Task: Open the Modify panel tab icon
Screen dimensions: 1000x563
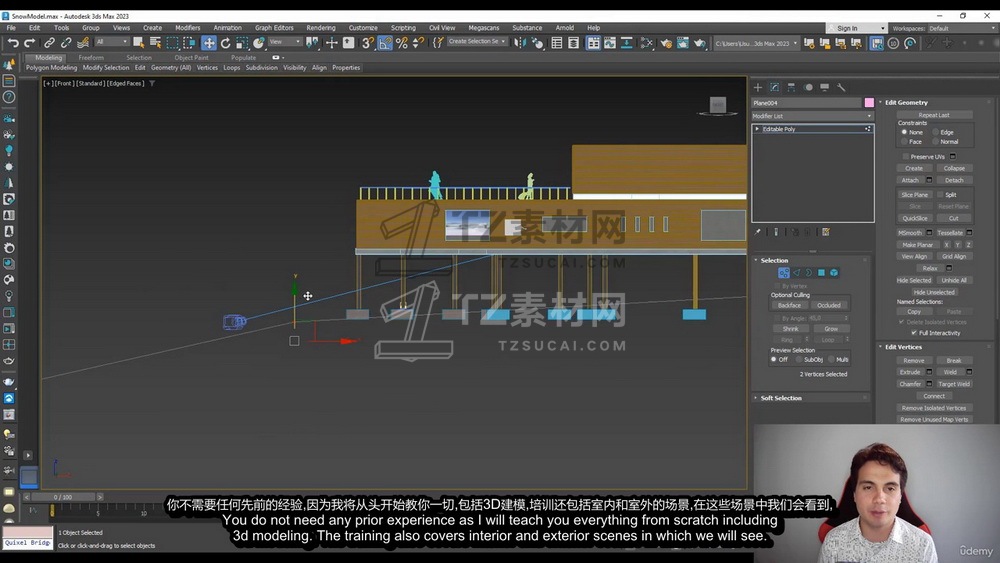Action: pos(774,88)
